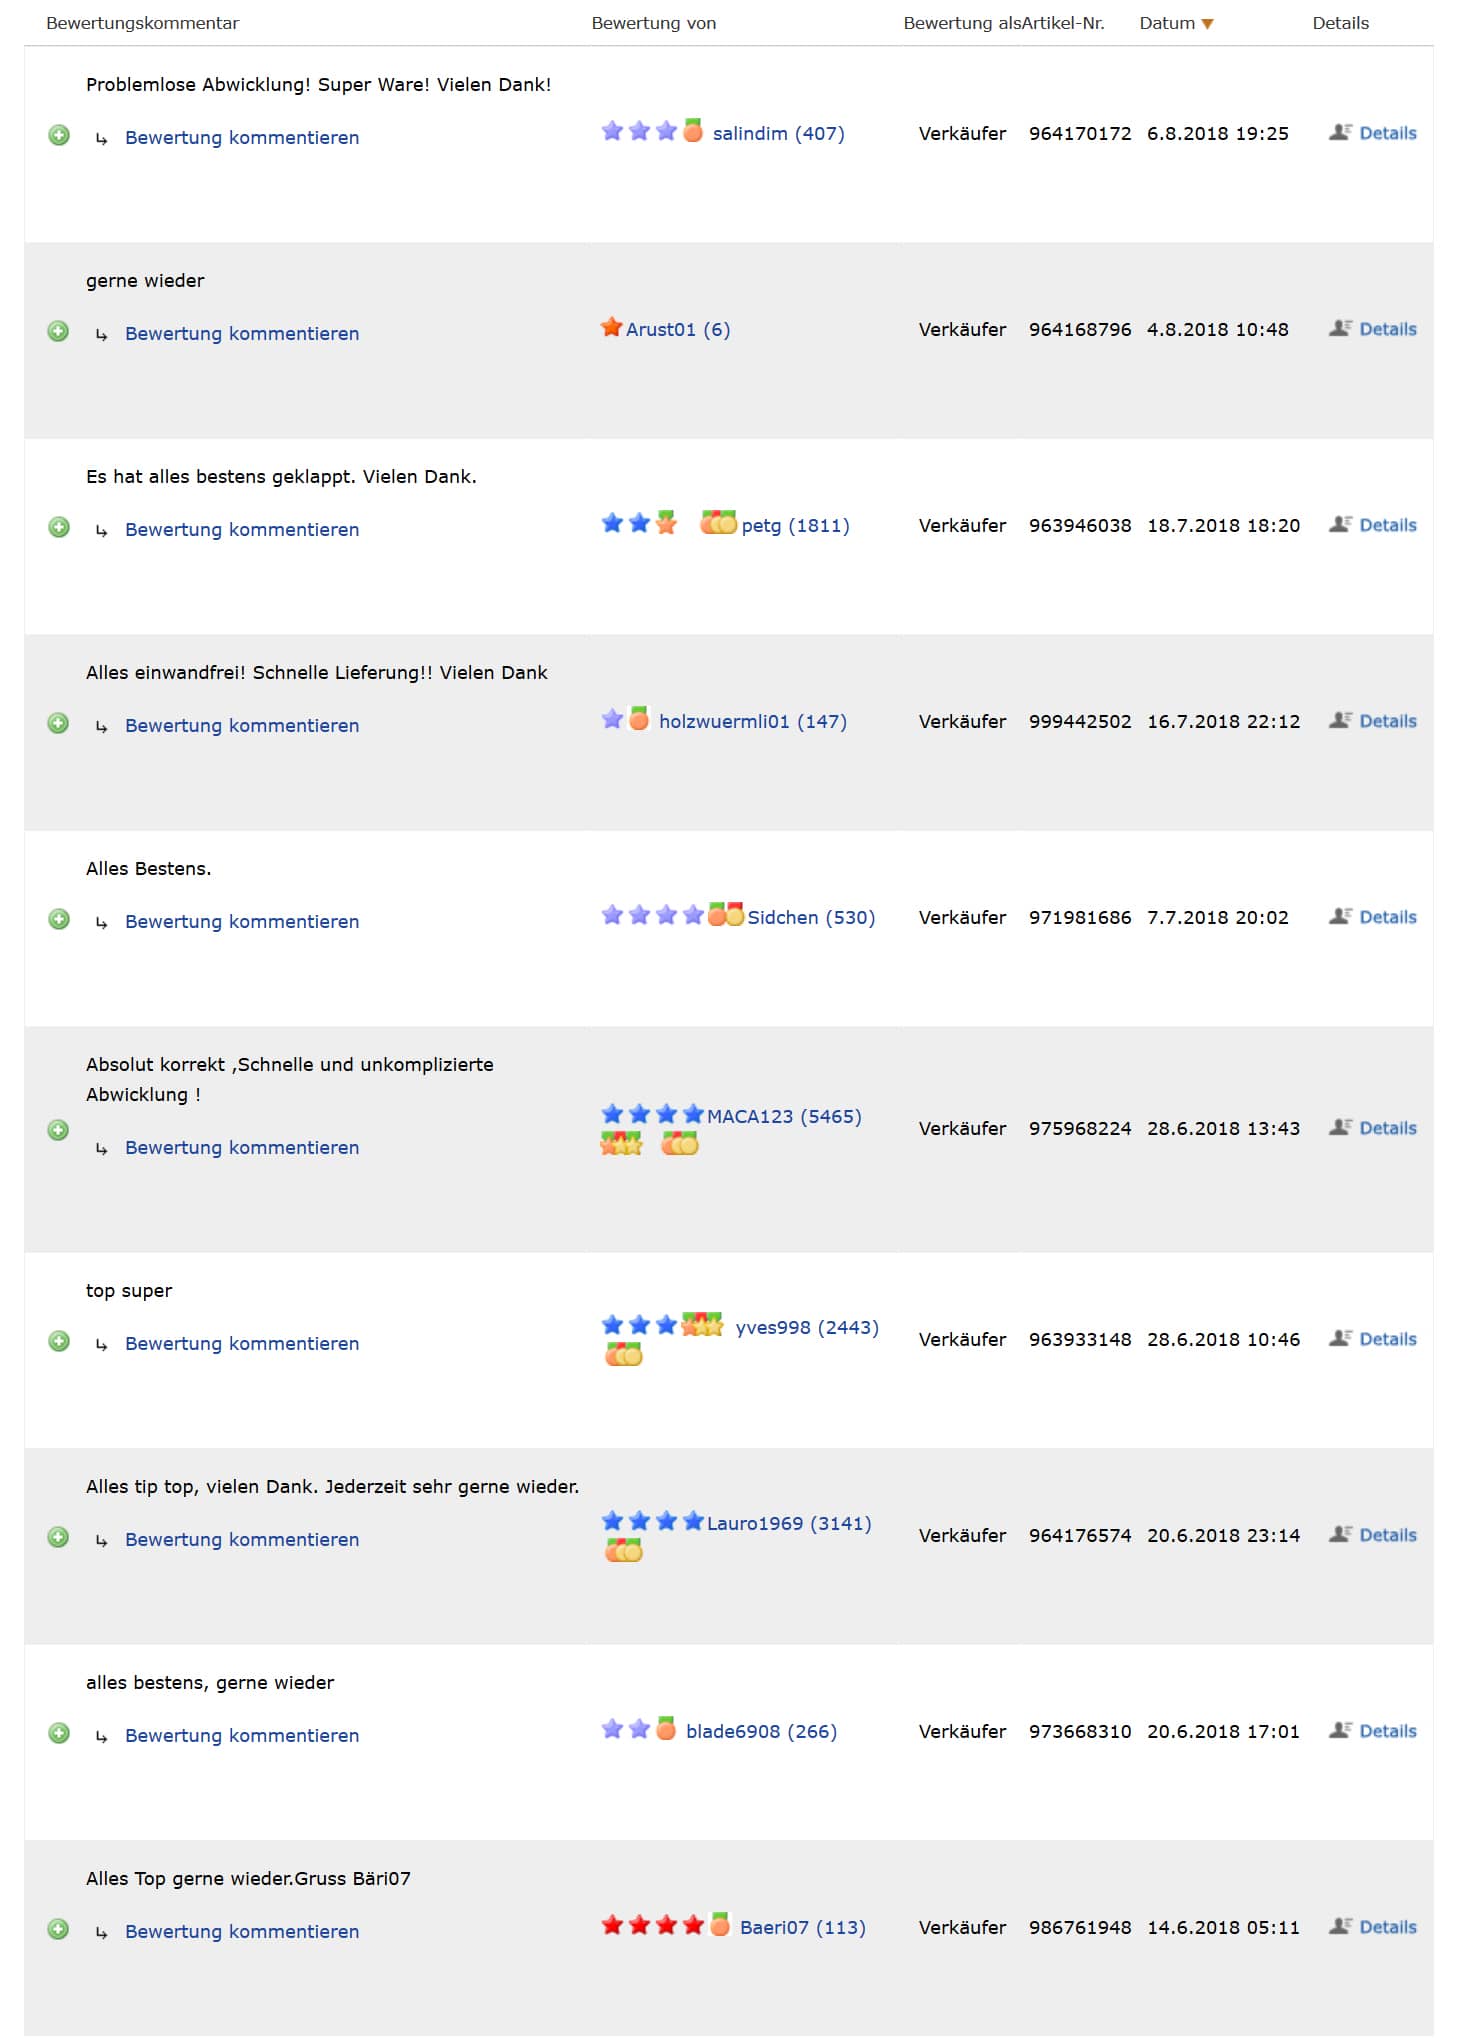Click purple stars beside blade6908
1464x2040 pixels.
point(626,1729)
